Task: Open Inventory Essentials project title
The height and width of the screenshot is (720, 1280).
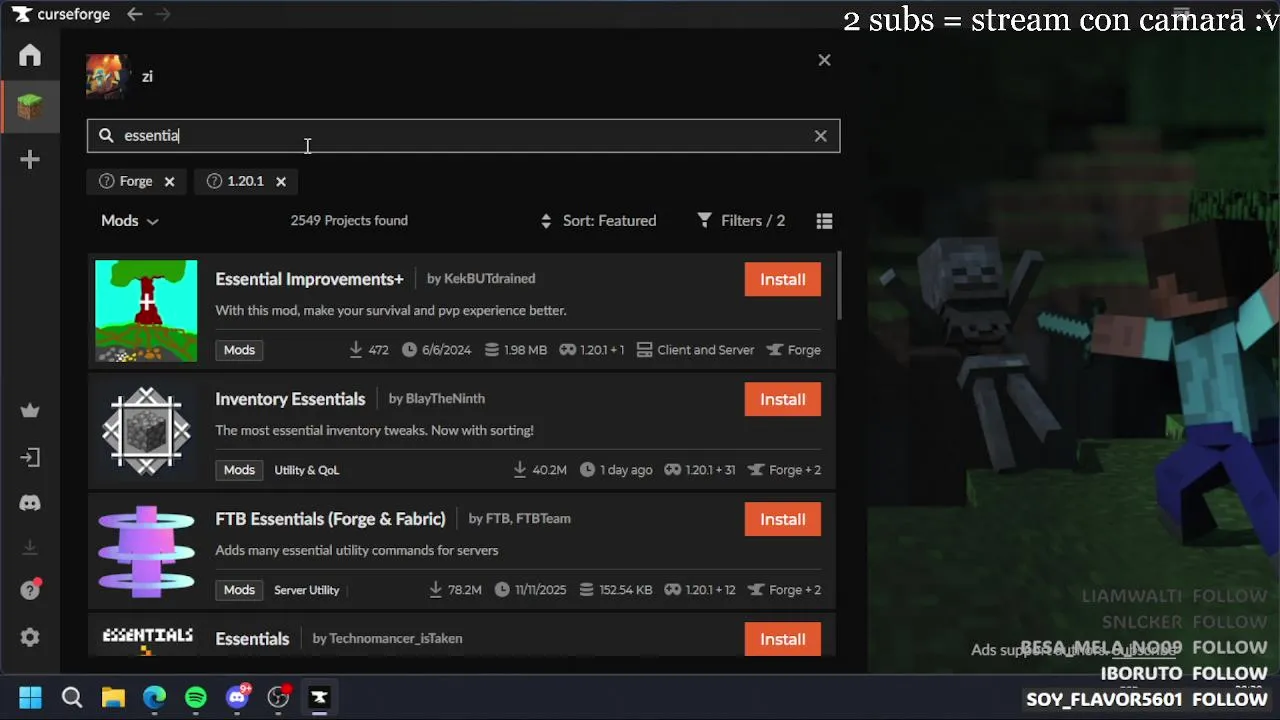Action: [290, 399]
